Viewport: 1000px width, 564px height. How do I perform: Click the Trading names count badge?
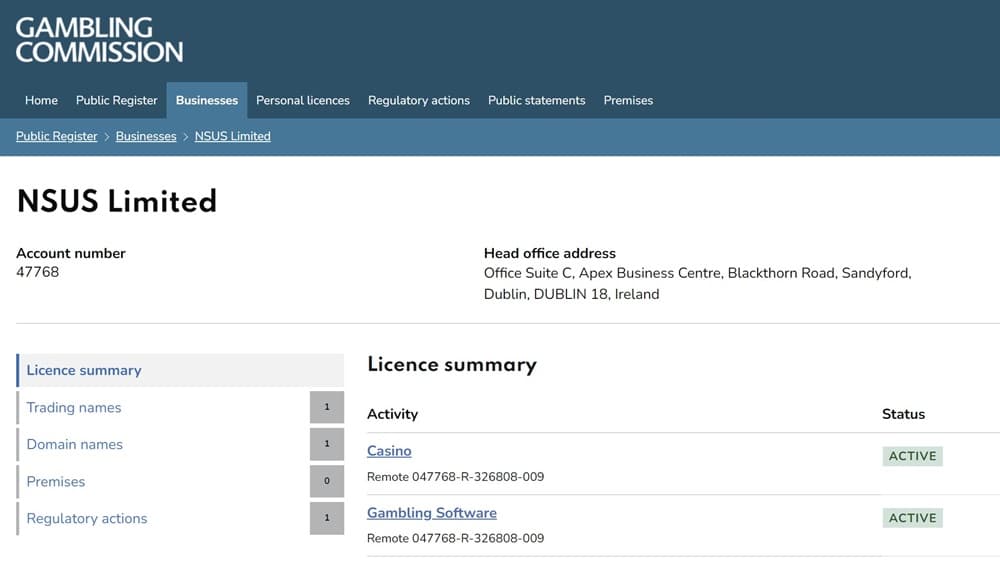tap(327, 407)
